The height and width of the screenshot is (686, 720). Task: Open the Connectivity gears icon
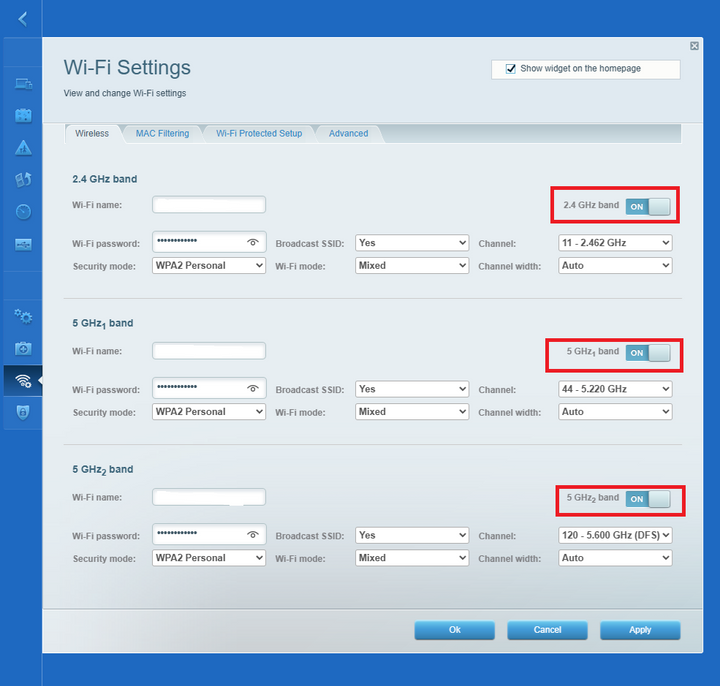(23, 316)
